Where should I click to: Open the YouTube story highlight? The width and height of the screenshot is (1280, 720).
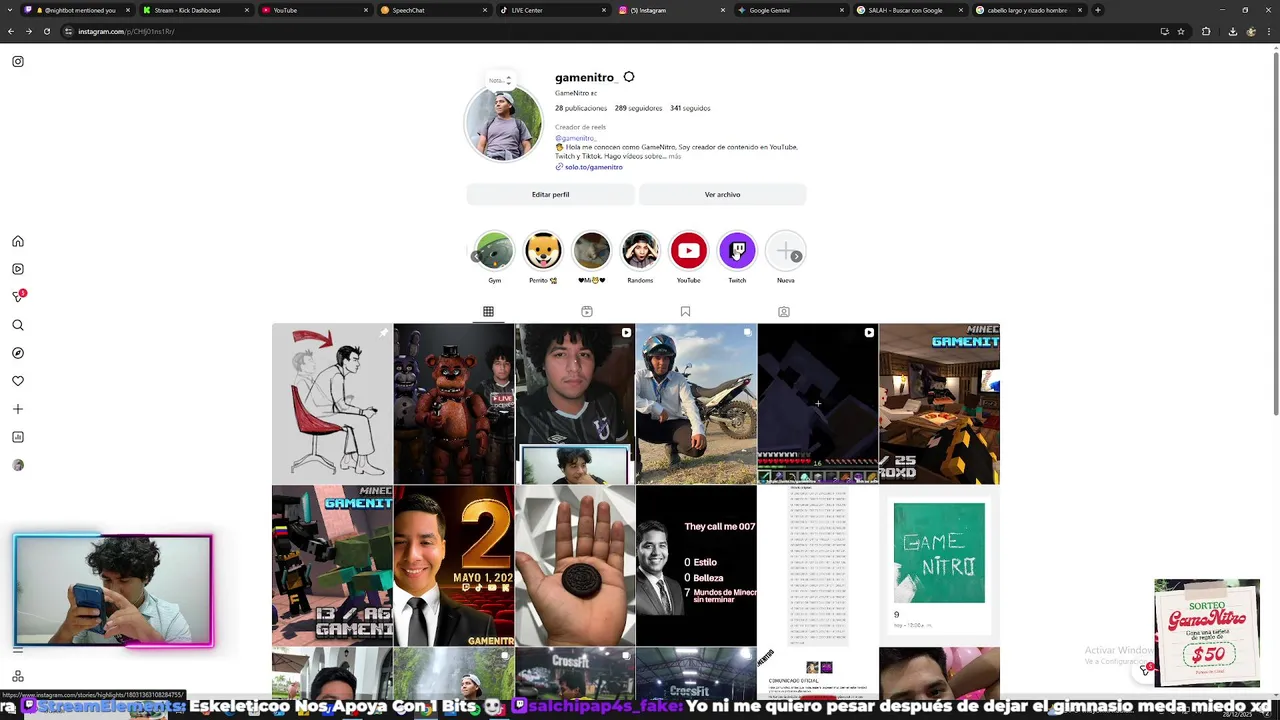[x=689, y=251]
